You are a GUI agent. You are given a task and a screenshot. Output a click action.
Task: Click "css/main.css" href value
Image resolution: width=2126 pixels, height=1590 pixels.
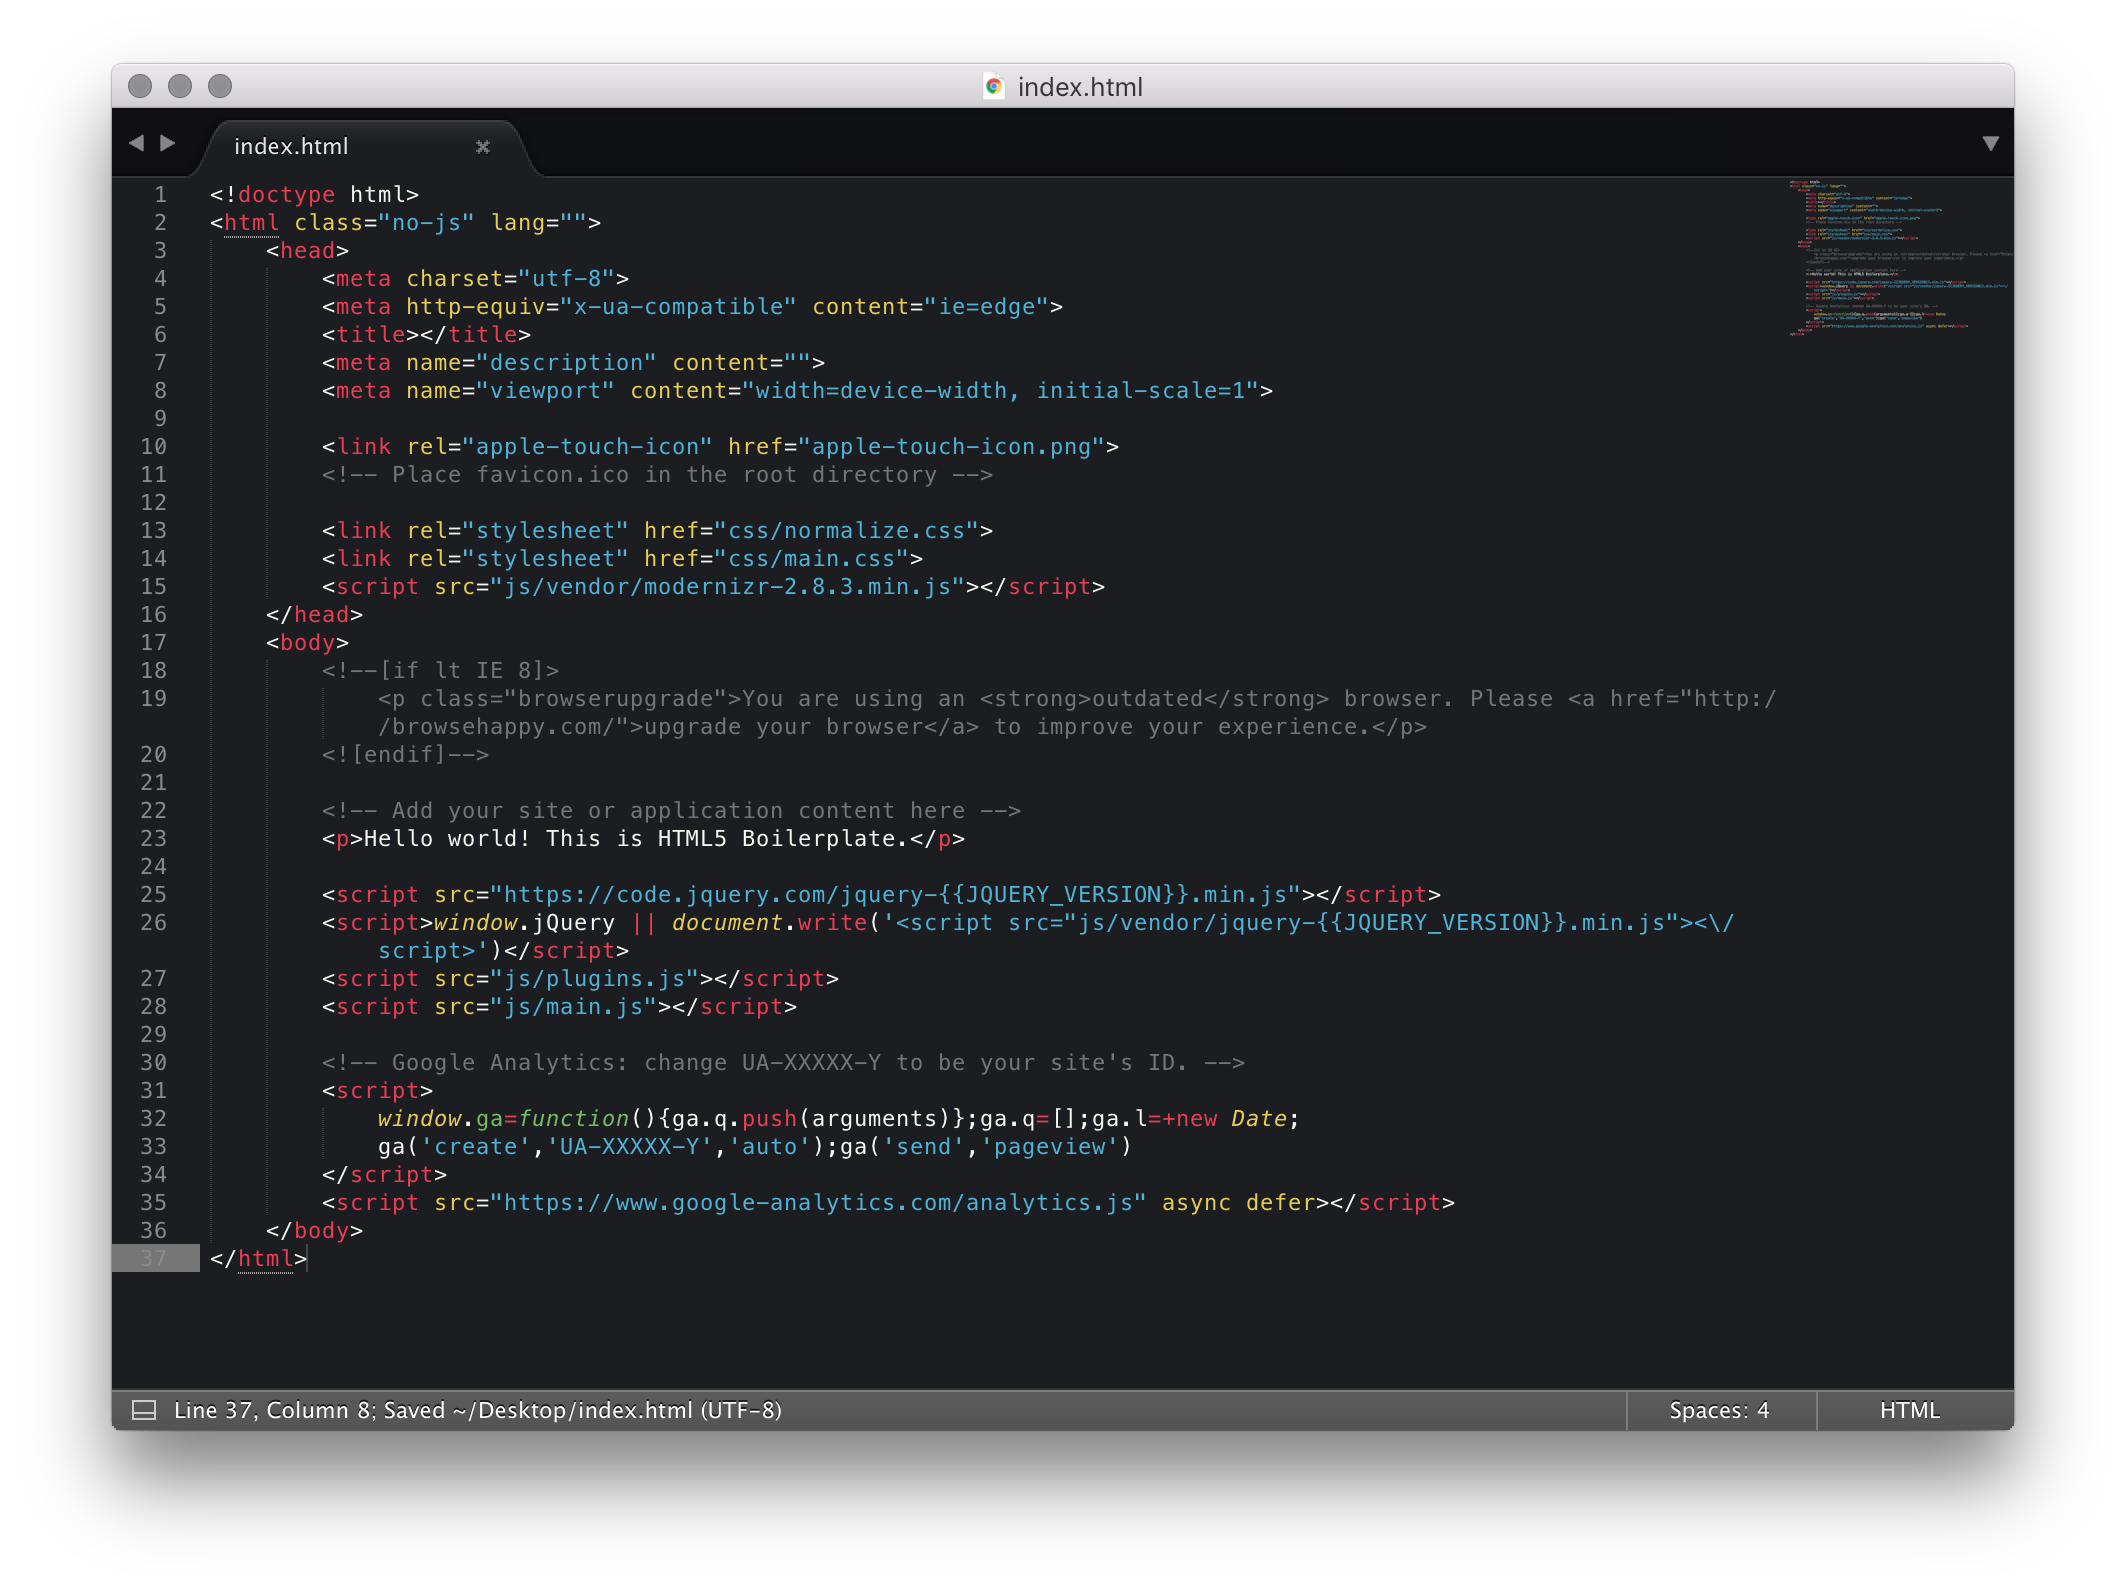tap(811, 558)
